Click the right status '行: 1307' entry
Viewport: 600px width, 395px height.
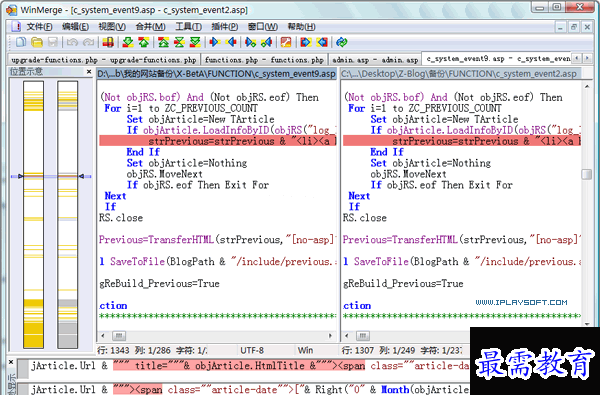(x=357, y=350)
